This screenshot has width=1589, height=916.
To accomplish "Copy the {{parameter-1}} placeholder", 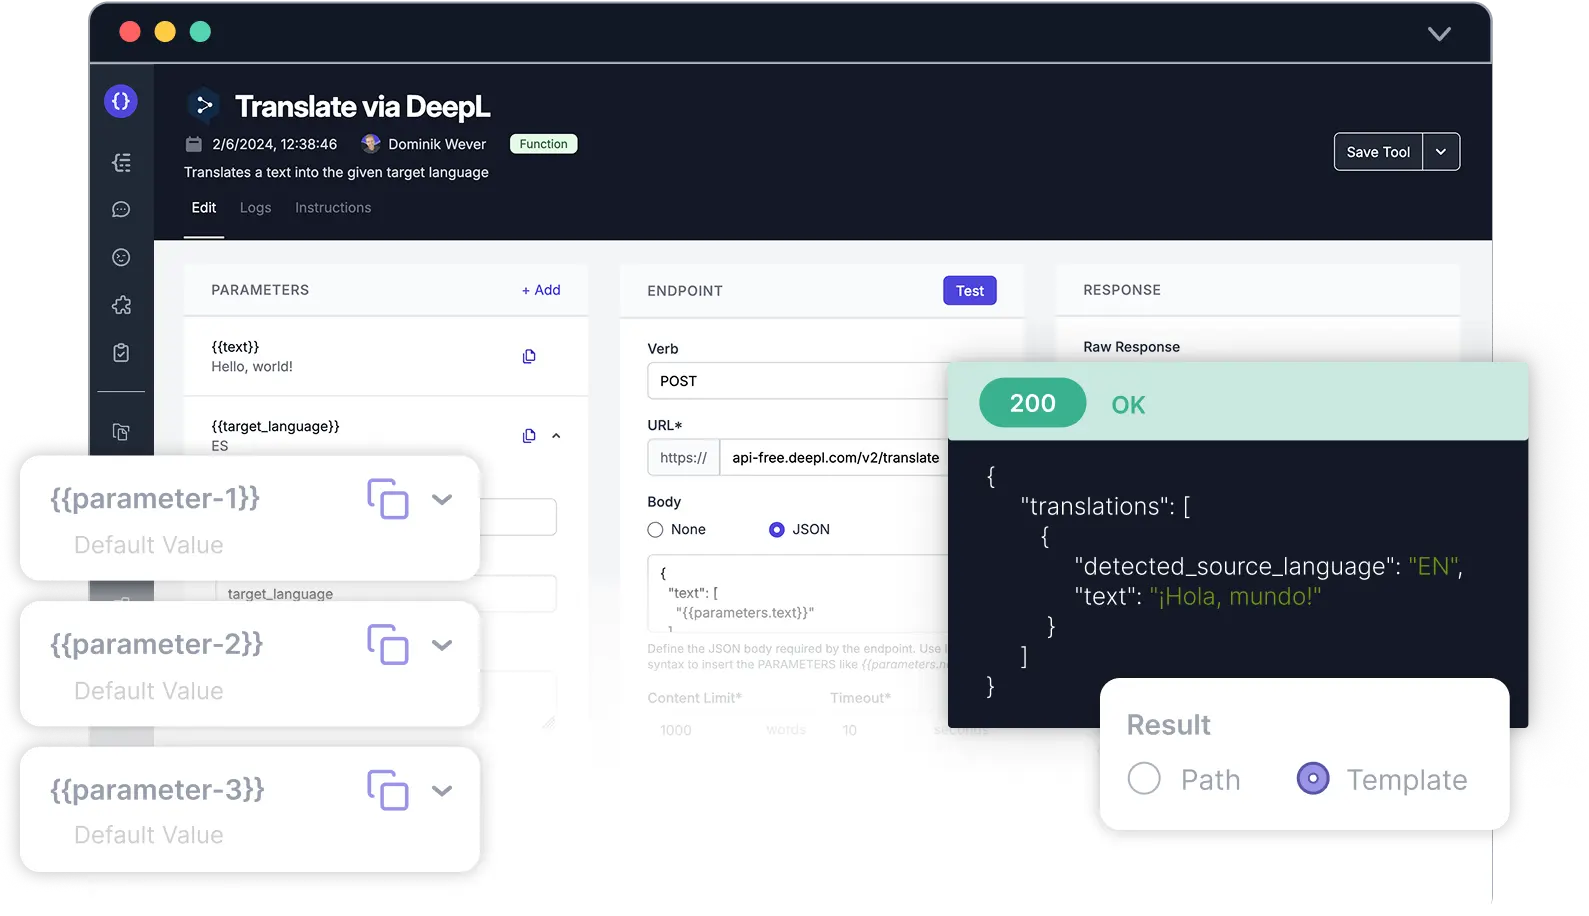I will (388, 499).
